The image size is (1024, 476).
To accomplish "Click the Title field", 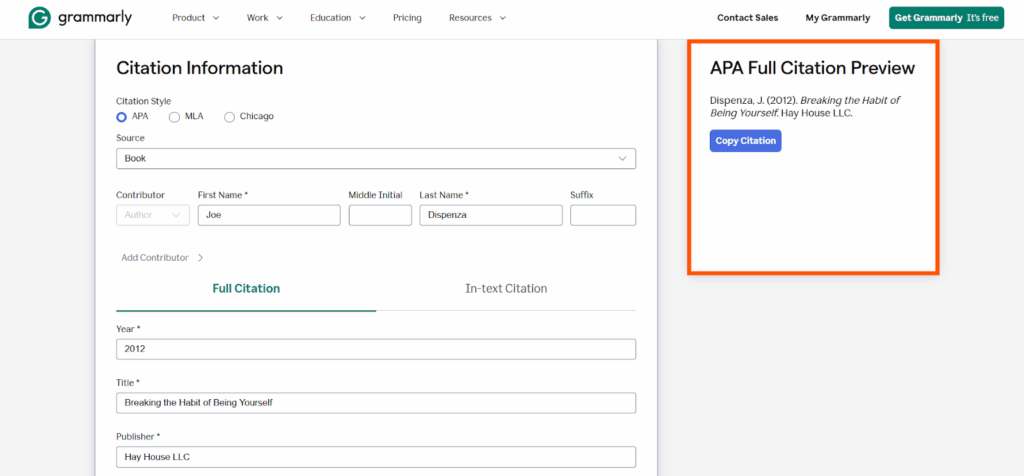I will (376, 403).
